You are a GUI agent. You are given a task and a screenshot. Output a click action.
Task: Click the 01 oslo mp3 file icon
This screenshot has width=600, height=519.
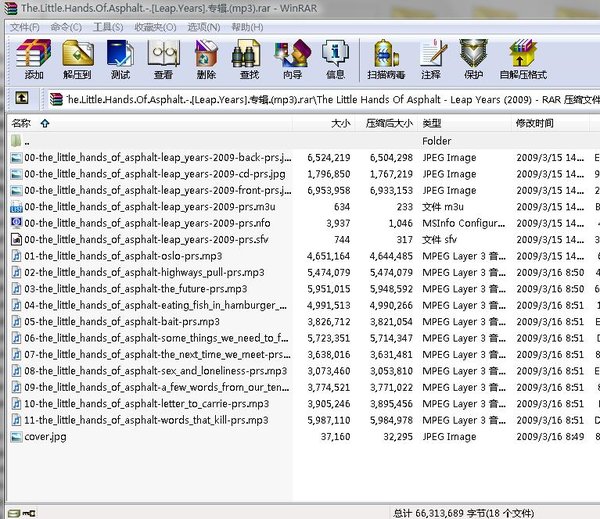(x=16, y=256)
